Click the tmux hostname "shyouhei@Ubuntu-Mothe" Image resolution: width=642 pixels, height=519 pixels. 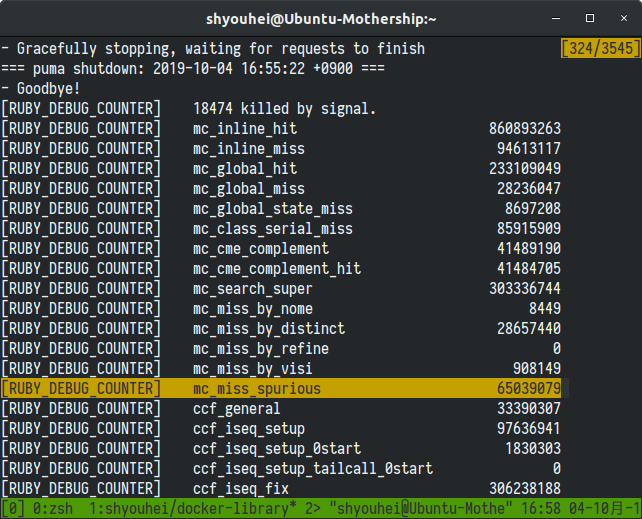click(x=421, y=509)
